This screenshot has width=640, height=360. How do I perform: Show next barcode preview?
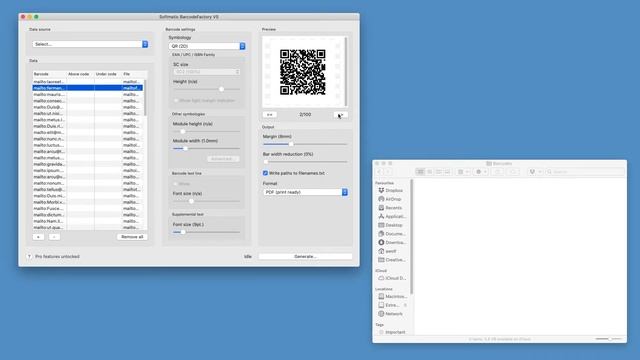[340, 115]
